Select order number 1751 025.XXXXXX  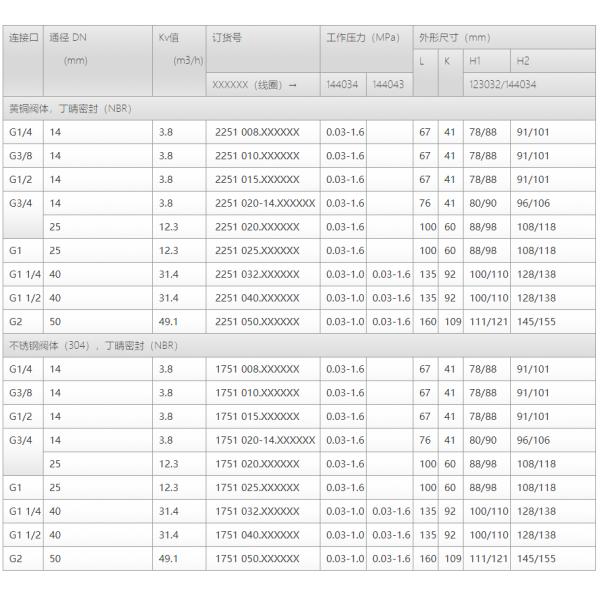click(257, 487)
